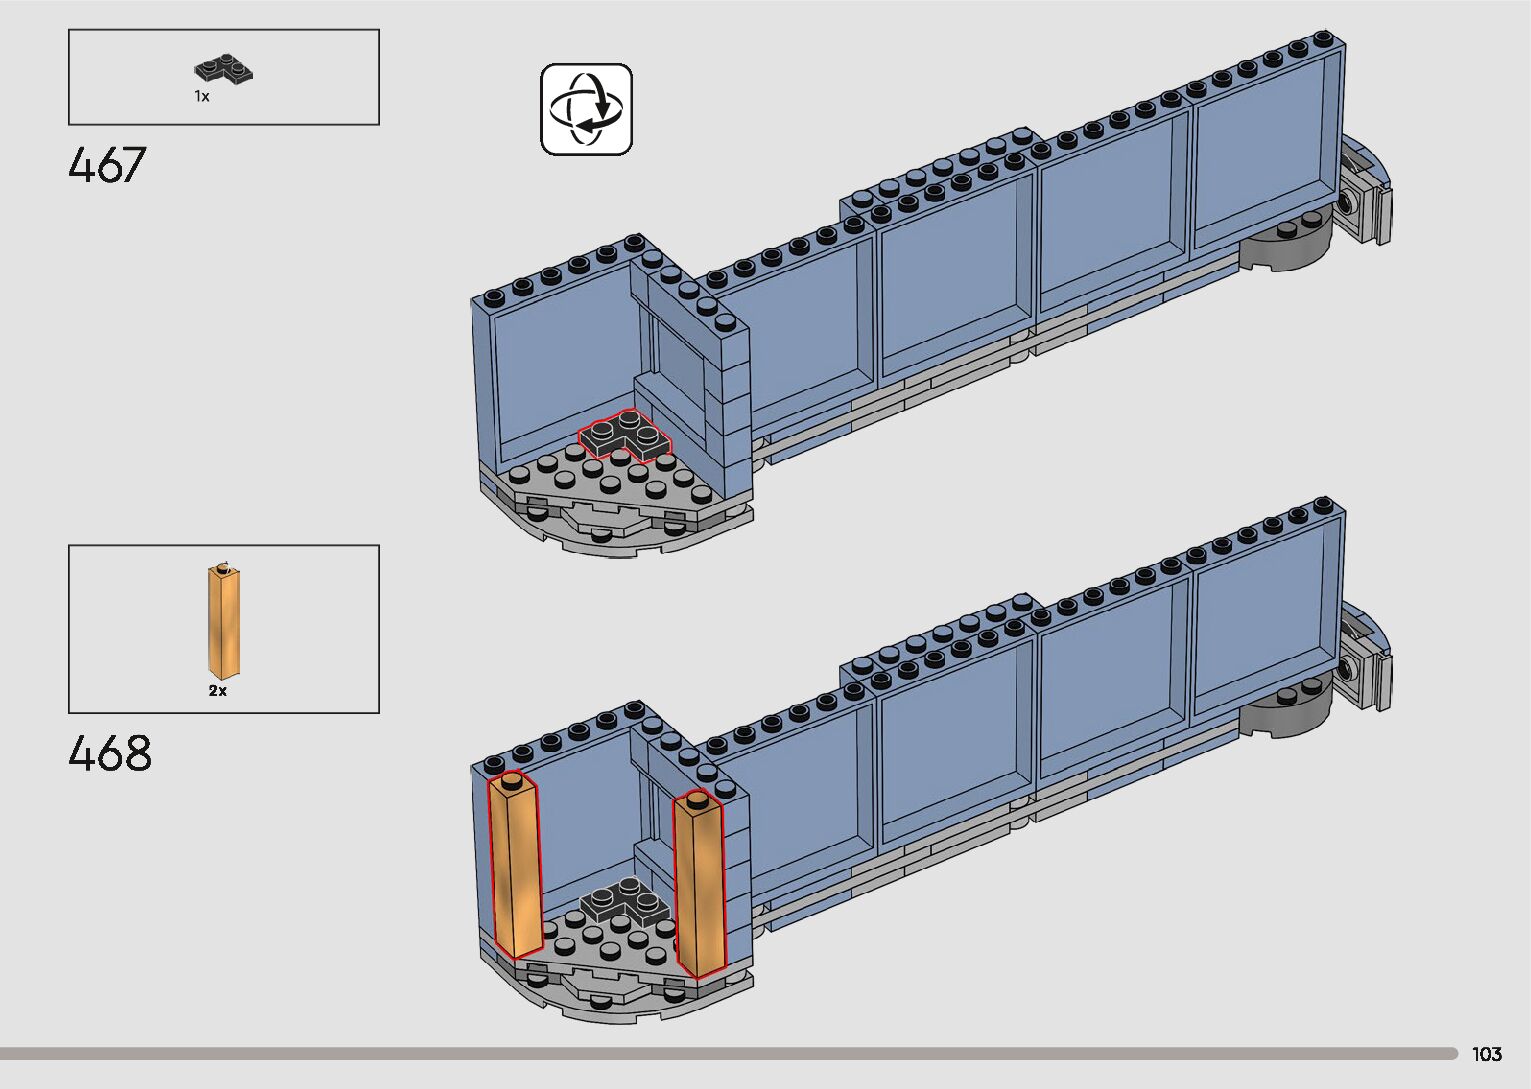Click page number 103

(x=1486, y=1054)
